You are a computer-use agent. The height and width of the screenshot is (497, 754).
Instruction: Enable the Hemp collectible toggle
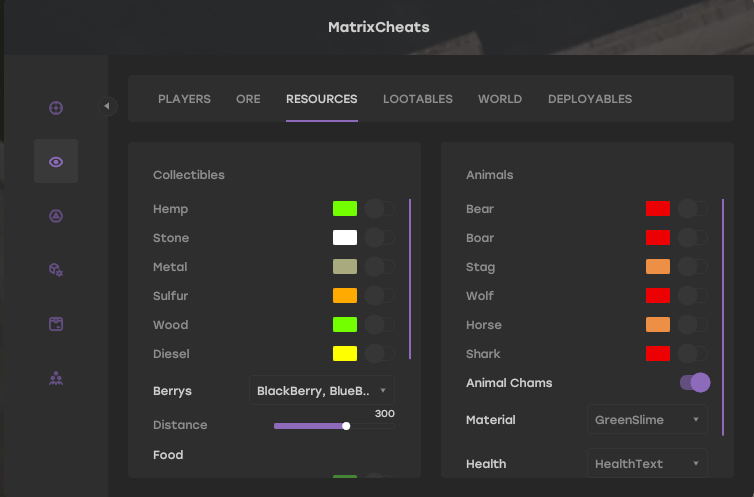point(380,209)
